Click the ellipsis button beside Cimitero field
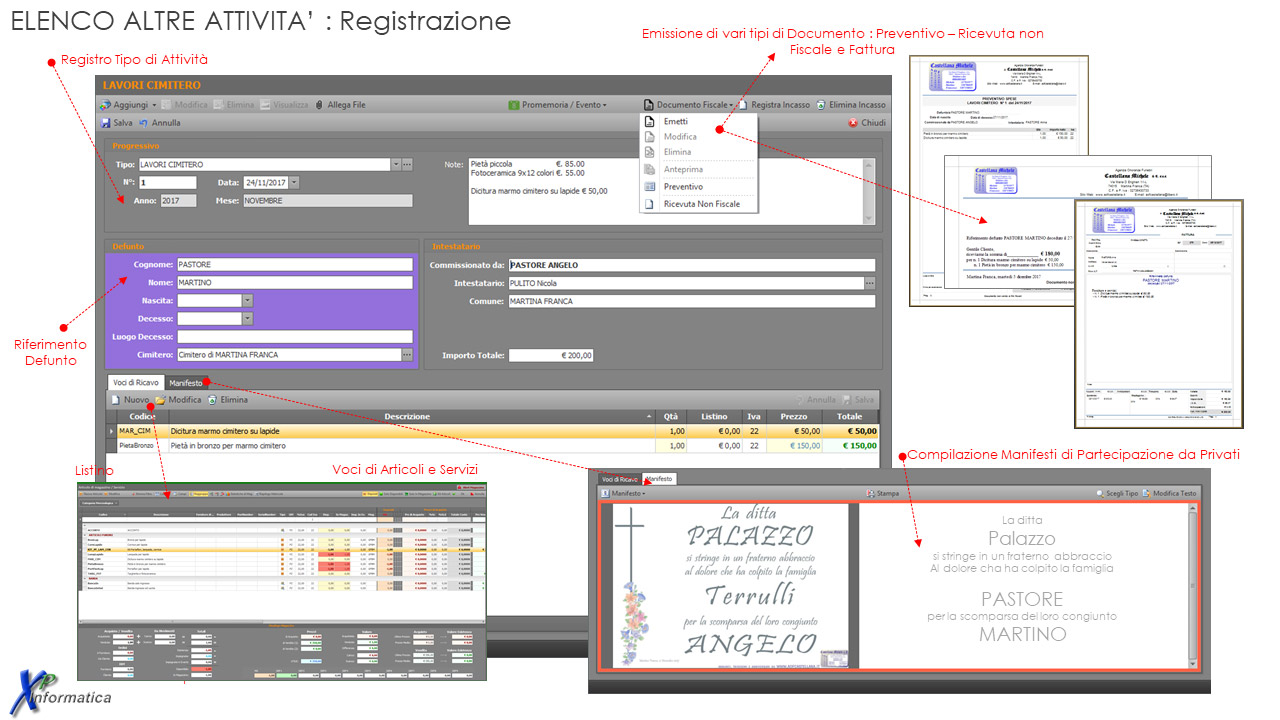 click(x=407, y=355)
